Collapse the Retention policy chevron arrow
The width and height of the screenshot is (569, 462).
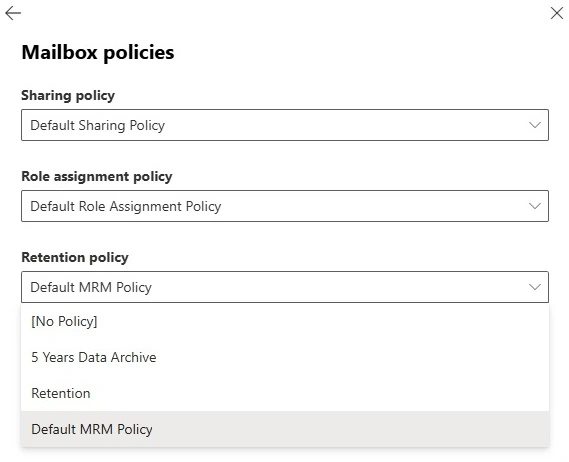535,287
